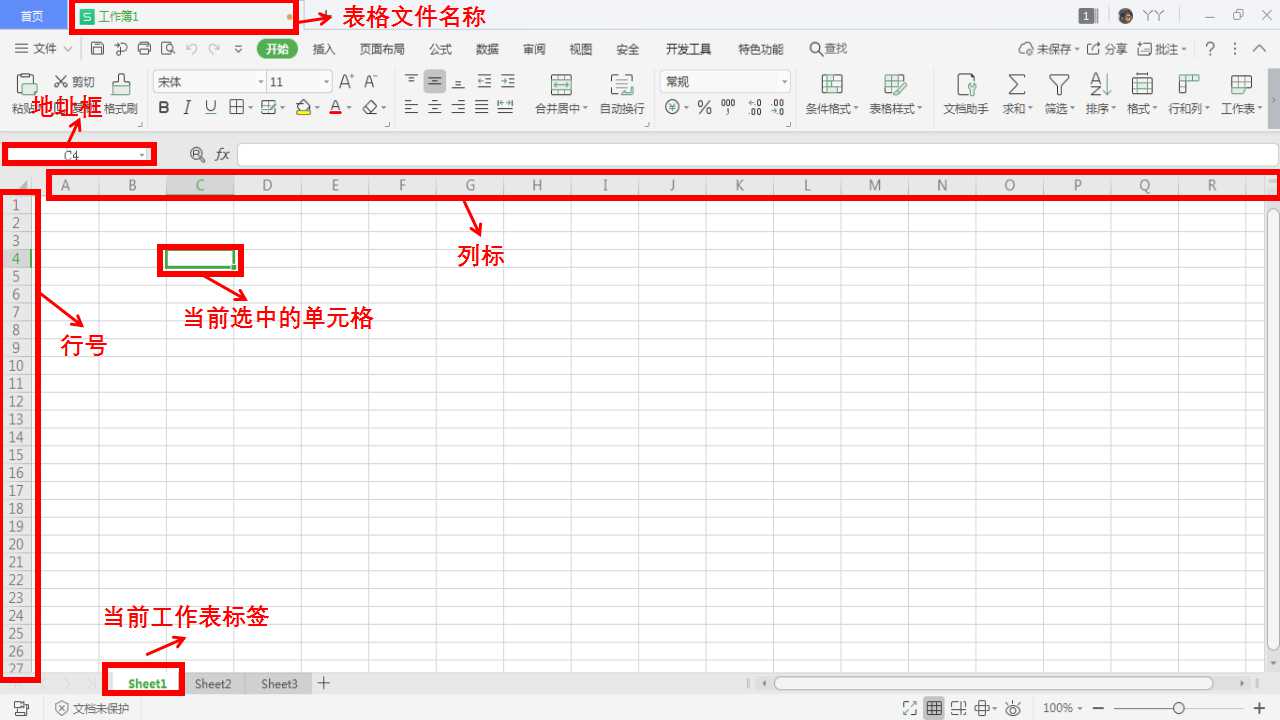Apply thousands separator format
1280x720 pixels.
[728, 107]
